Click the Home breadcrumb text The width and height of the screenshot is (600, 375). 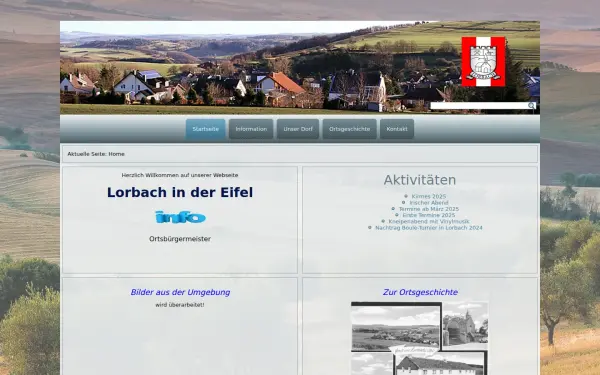[x=116, y=154]
